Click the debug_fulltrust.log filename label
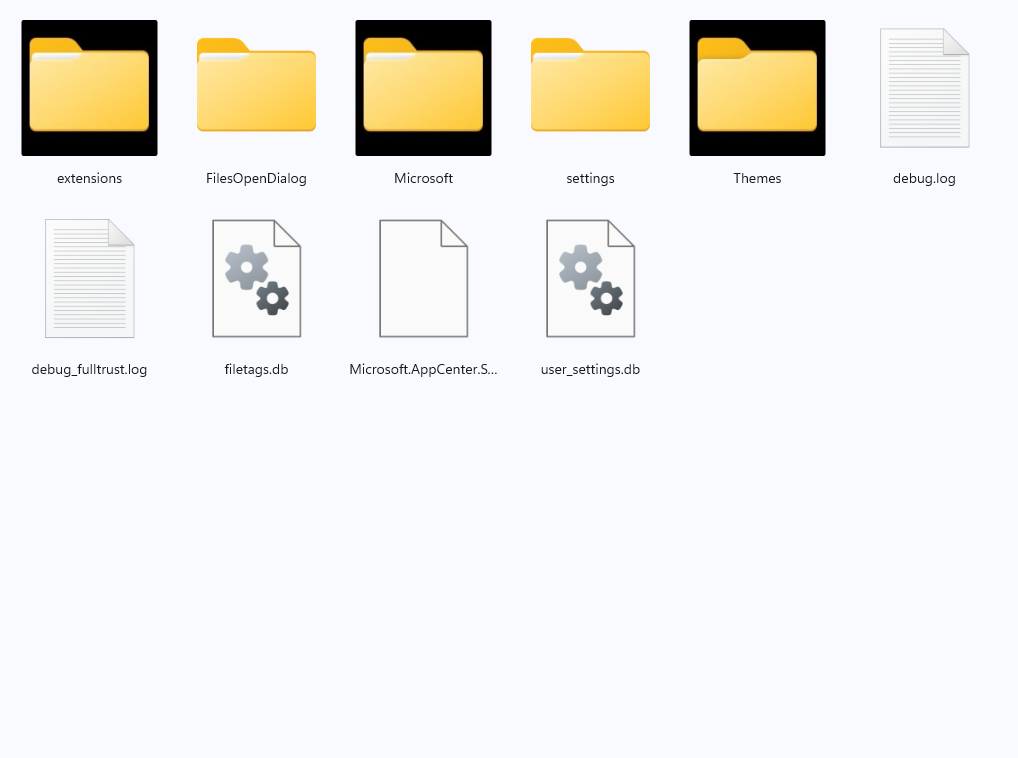Image resolution: width=1018 pixels, height=758 pixels. (x=89, y=369)
